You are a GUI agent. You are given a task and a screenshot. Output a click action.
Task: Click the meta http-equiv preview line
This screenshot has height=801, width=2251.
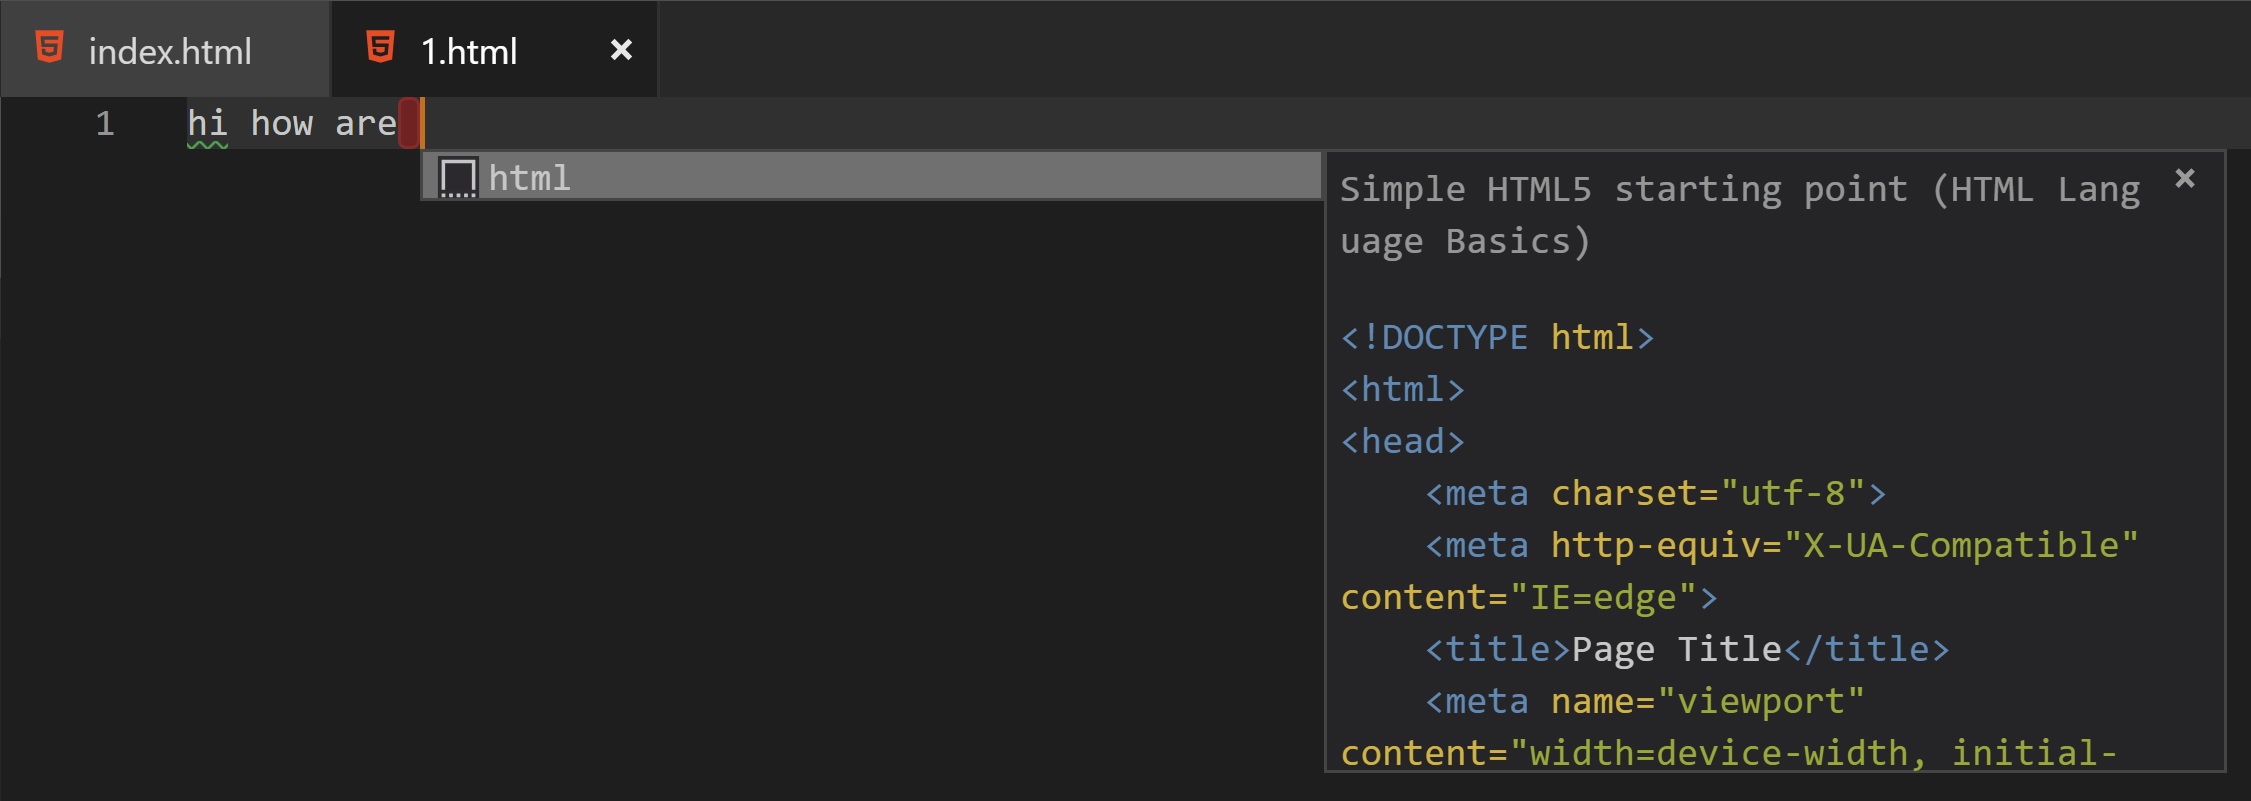[1781, 546]
